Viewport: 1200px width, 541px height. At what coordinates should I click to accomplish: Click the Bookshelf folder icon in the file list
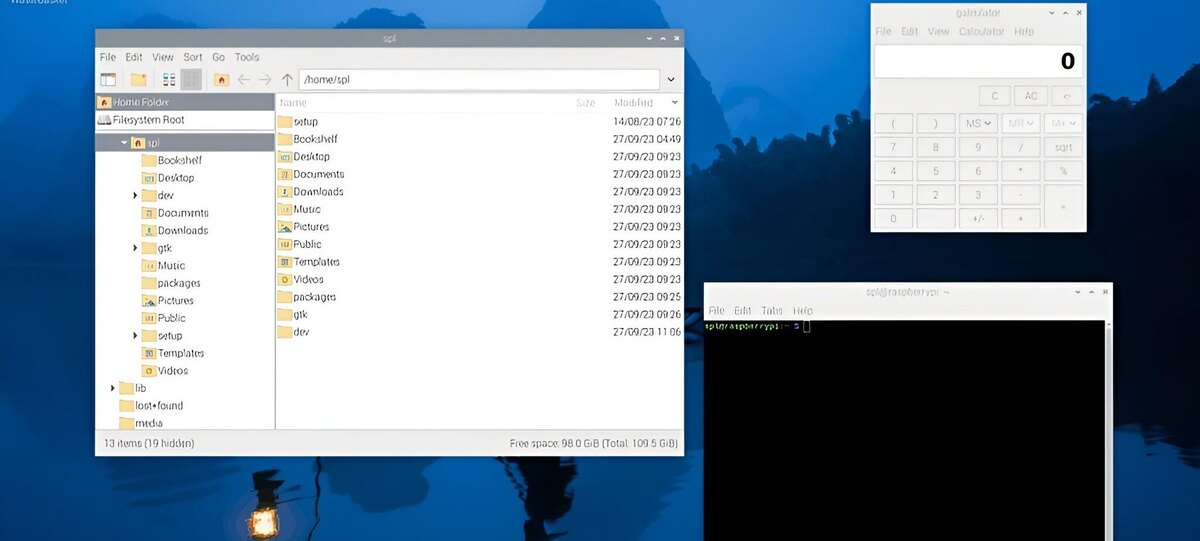pyautogui.click(x=284, y=139)
